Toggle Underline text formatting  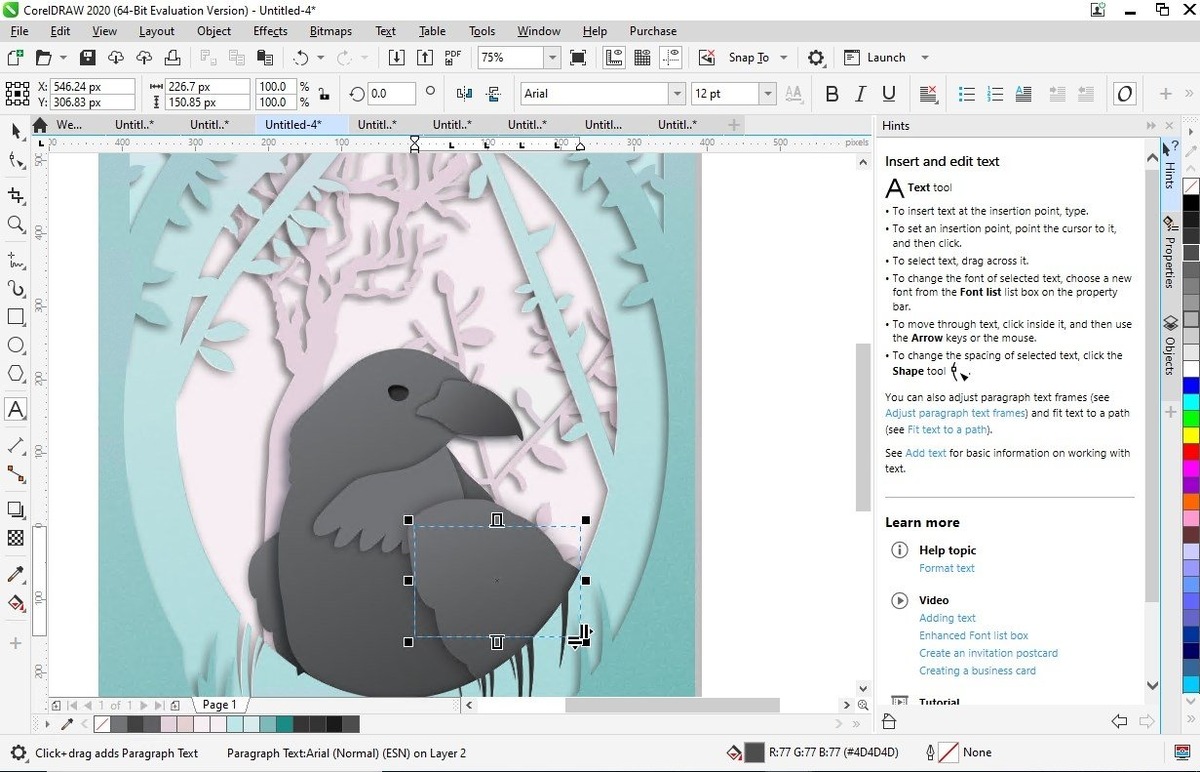point(888,94)
